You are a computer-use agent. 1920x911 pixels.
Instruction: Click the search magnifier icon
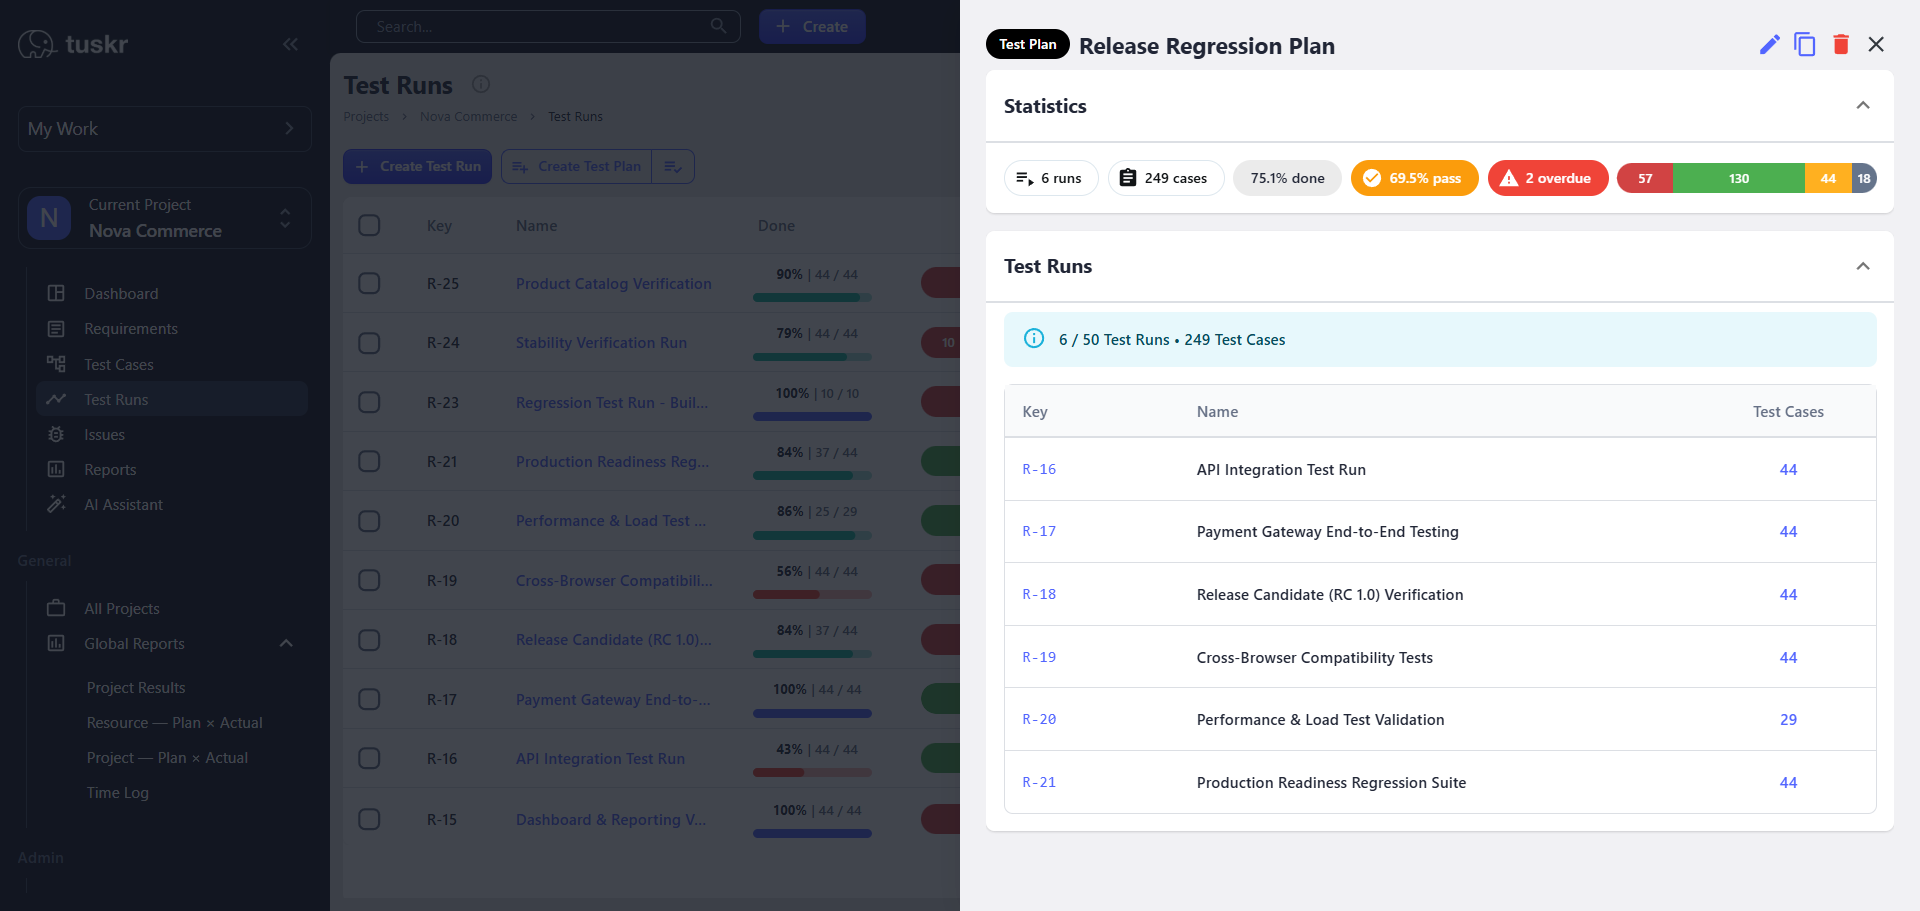[x=718, y=26]
